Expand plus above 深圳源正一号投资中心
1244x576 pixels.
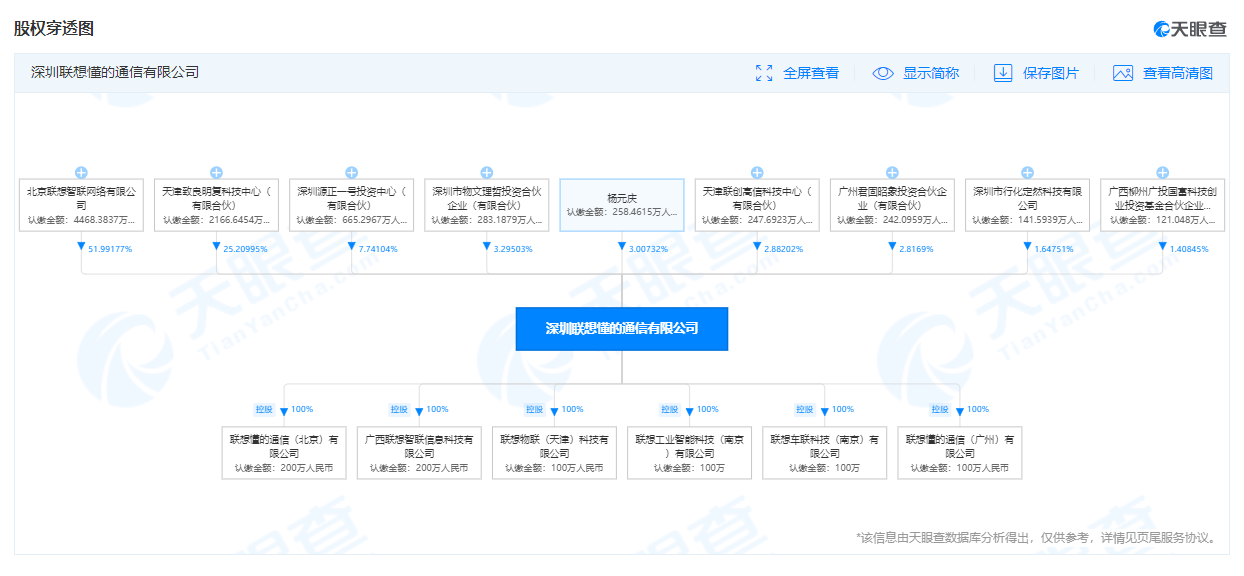pos(352,172)
